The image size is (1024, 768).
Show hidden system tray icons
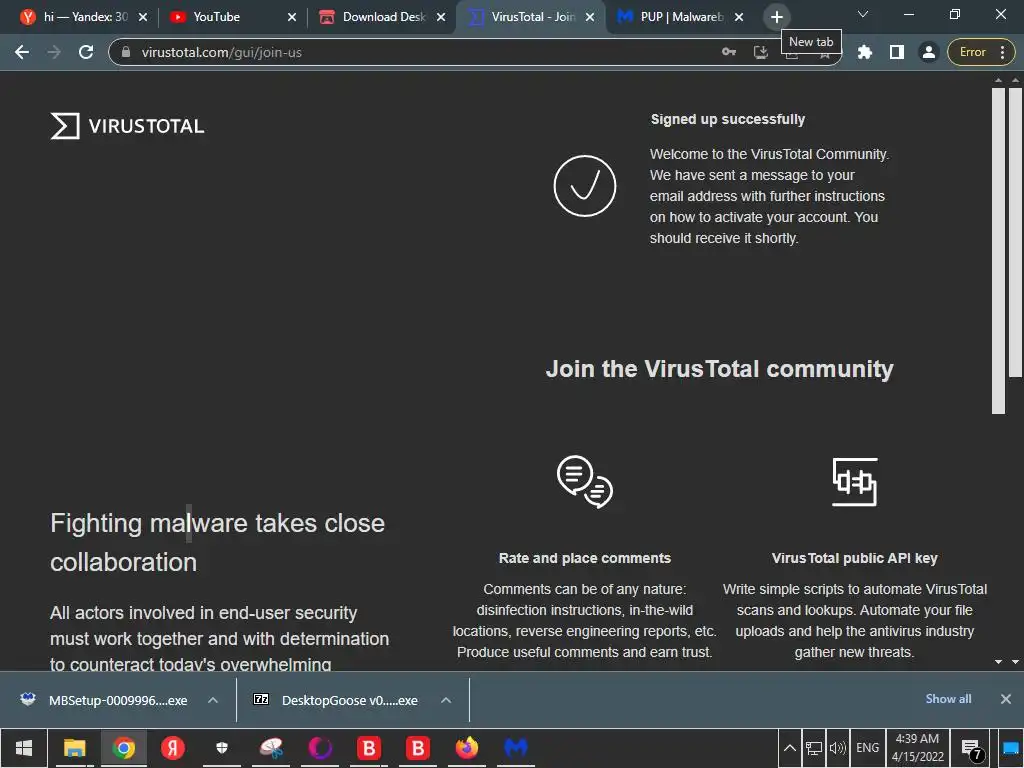click(790, 748)
